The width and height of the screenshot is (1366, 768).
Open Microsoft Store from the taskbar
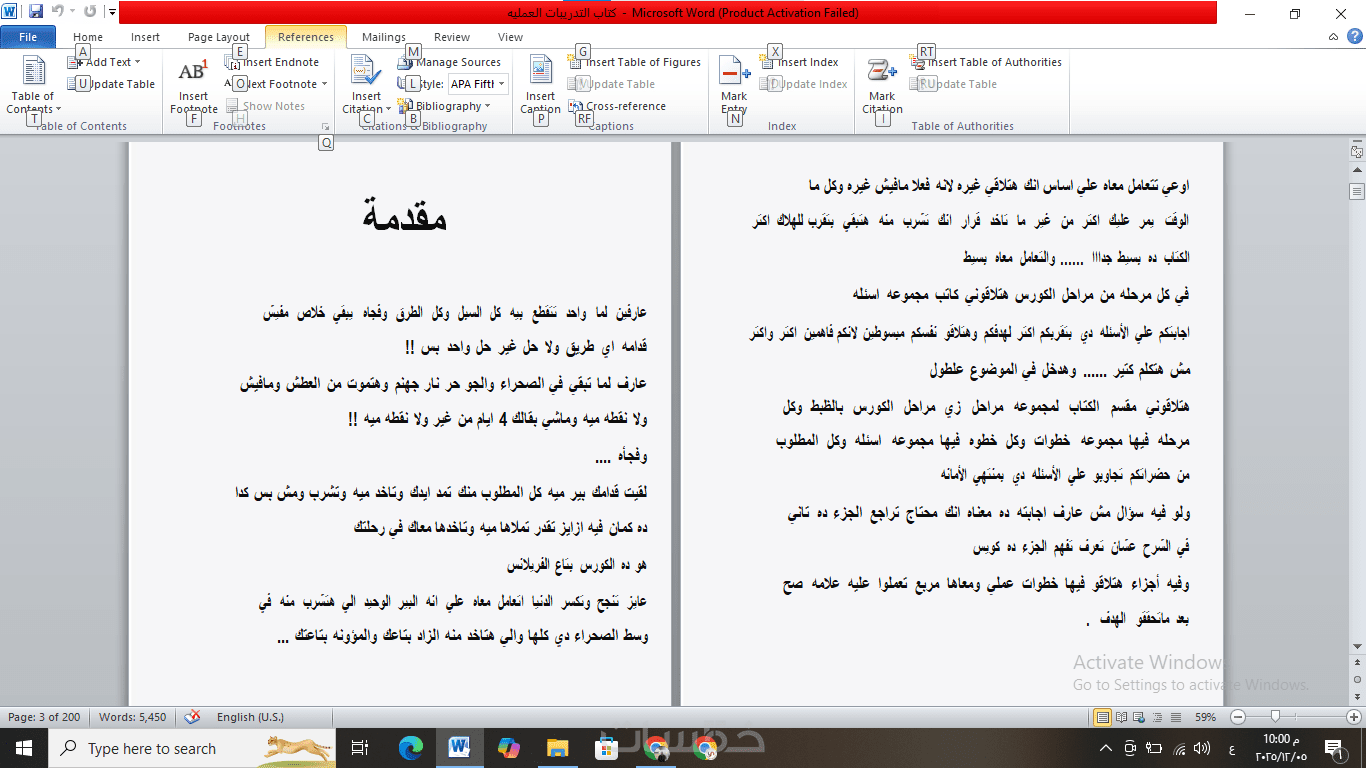click(x=607, y=748)
